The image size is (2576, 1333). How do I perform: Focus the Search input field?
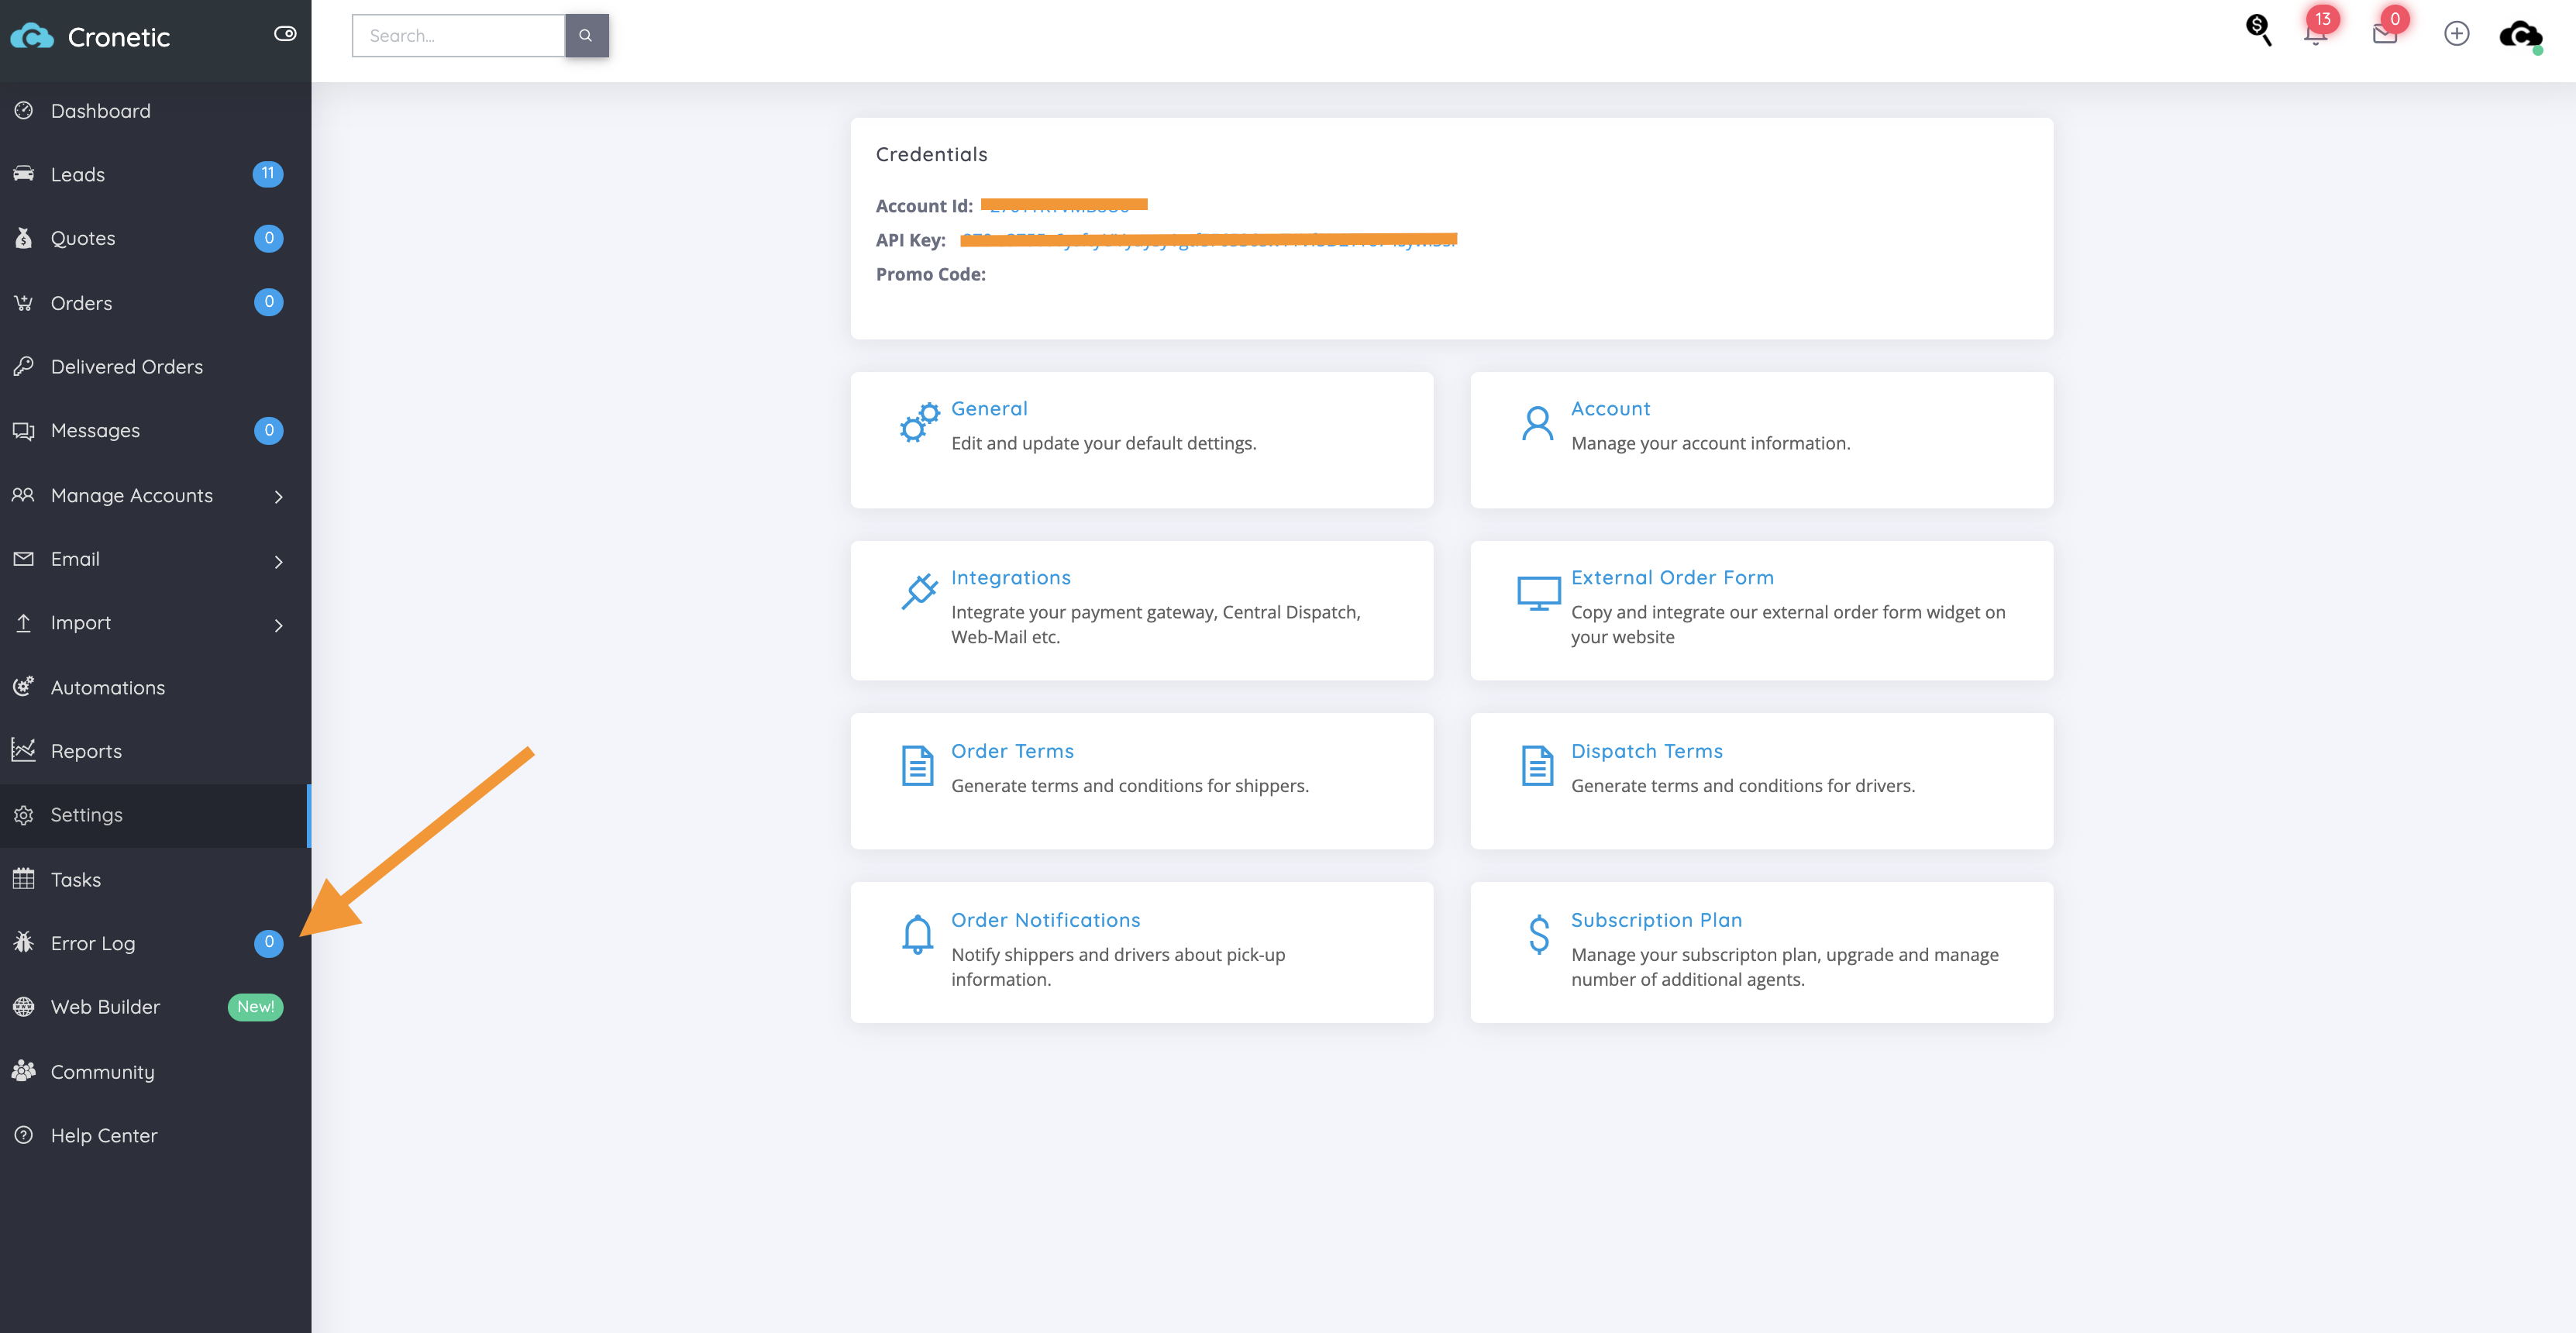pos(459,36)
